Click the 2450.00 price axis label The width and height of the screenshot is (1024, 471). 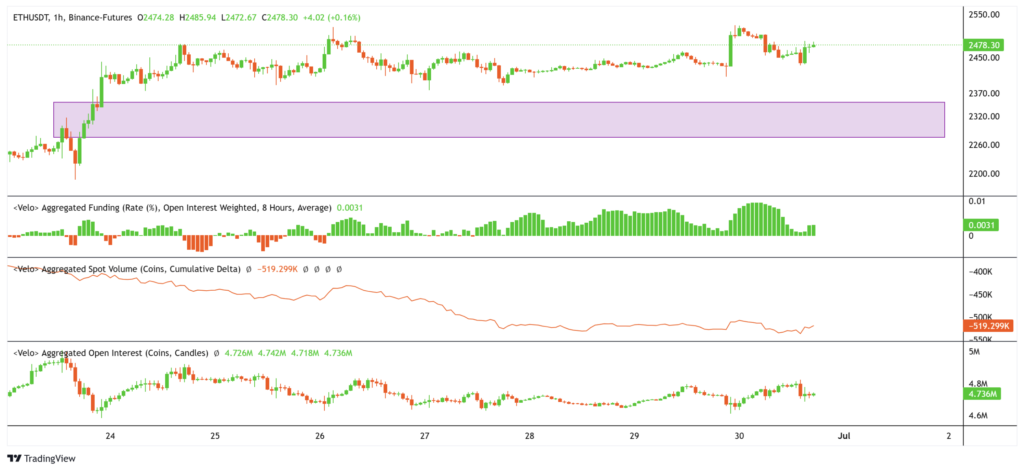(984, 57)
